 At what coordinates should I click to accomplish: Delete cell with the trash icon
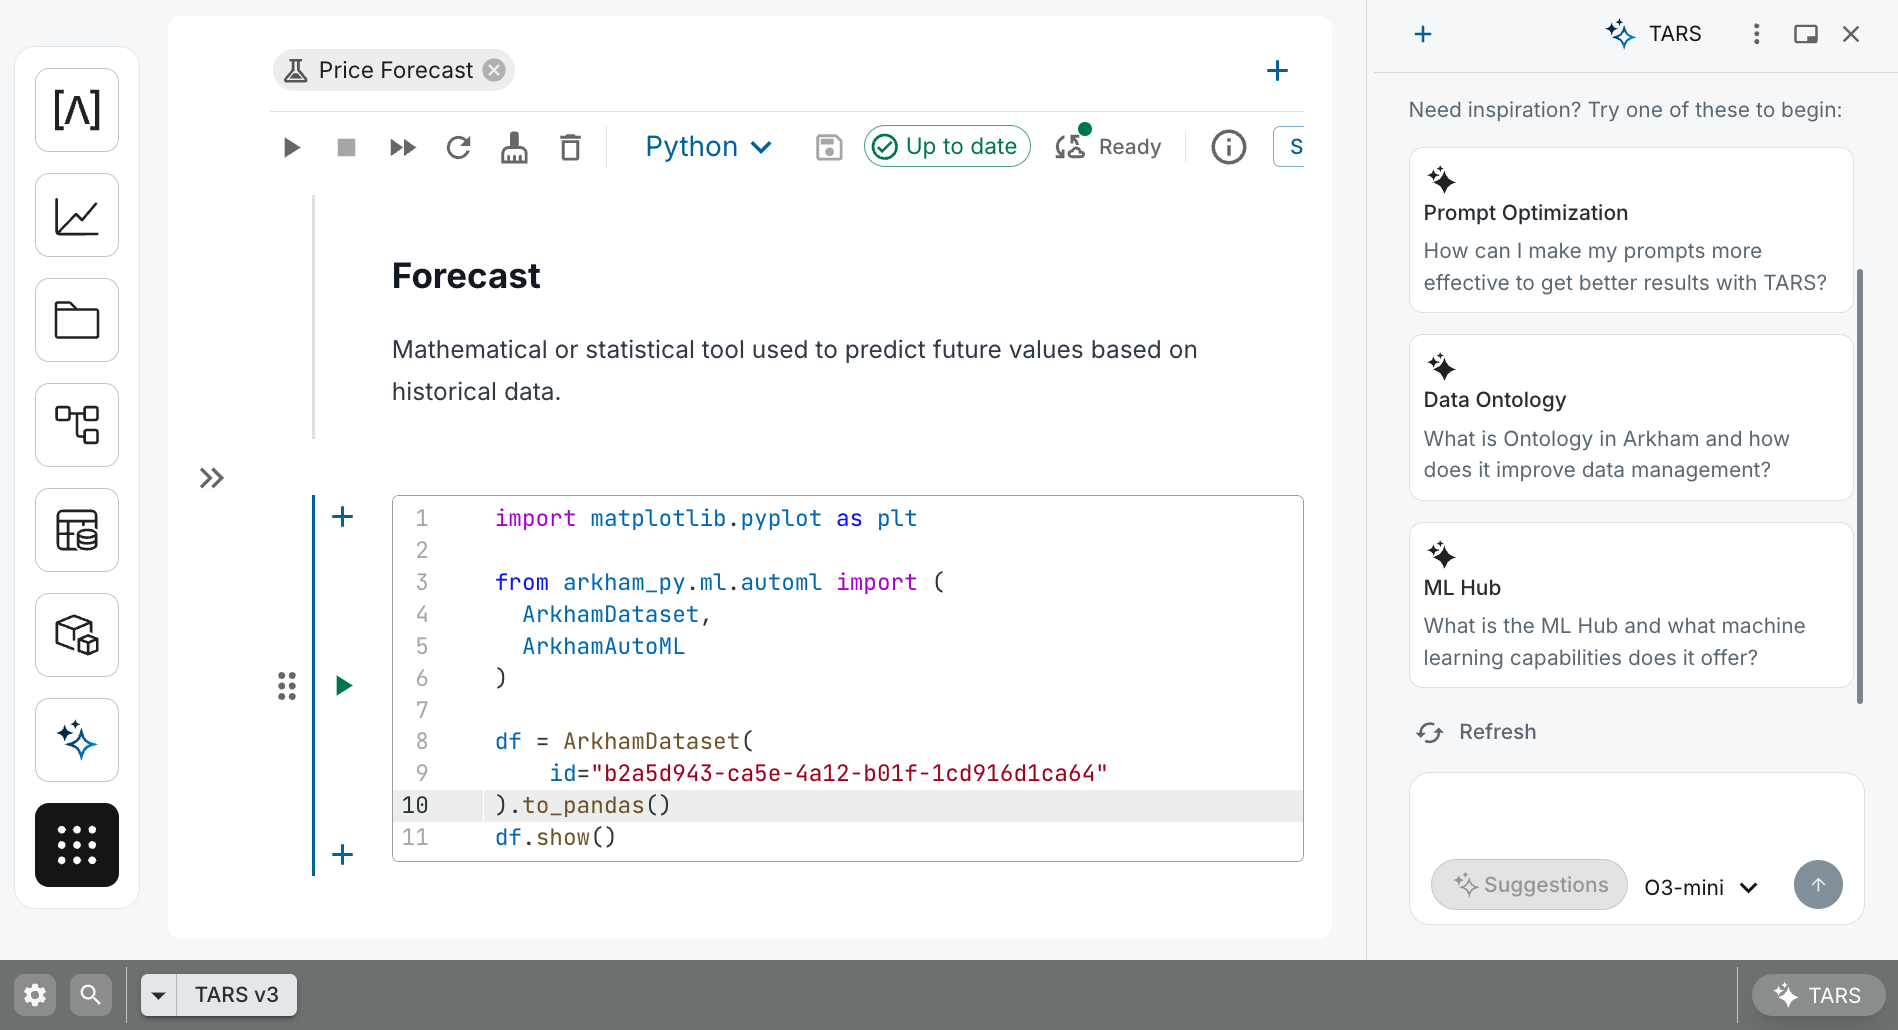570,148
